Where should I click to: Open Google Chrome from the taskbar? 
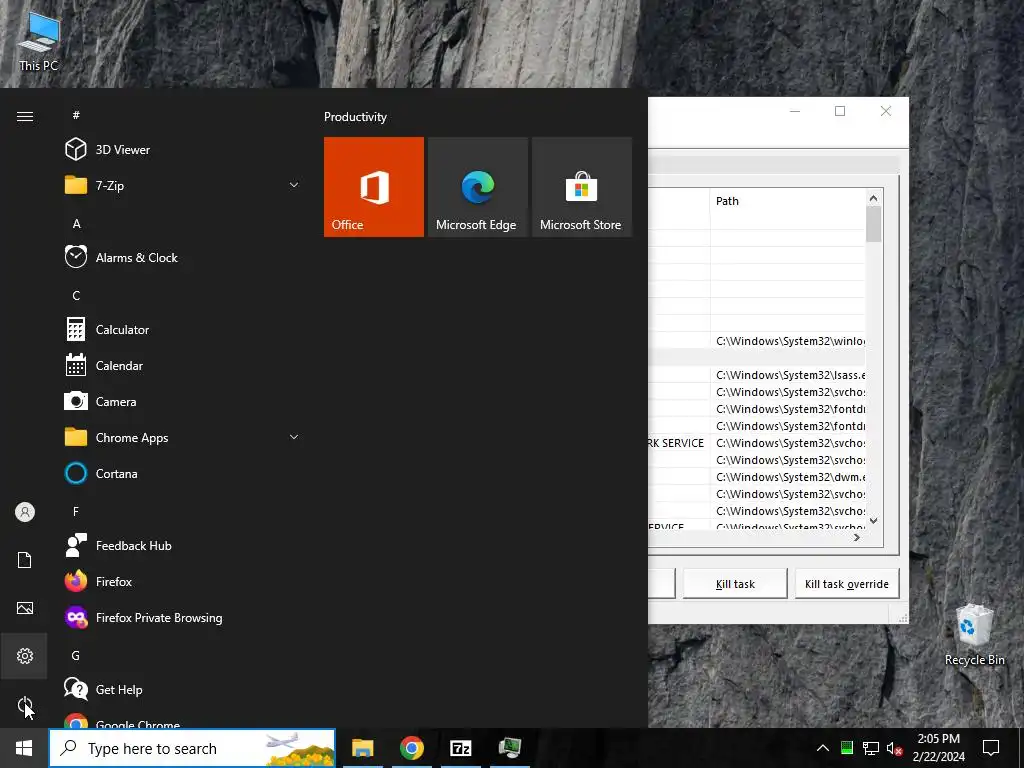(411, 748)
